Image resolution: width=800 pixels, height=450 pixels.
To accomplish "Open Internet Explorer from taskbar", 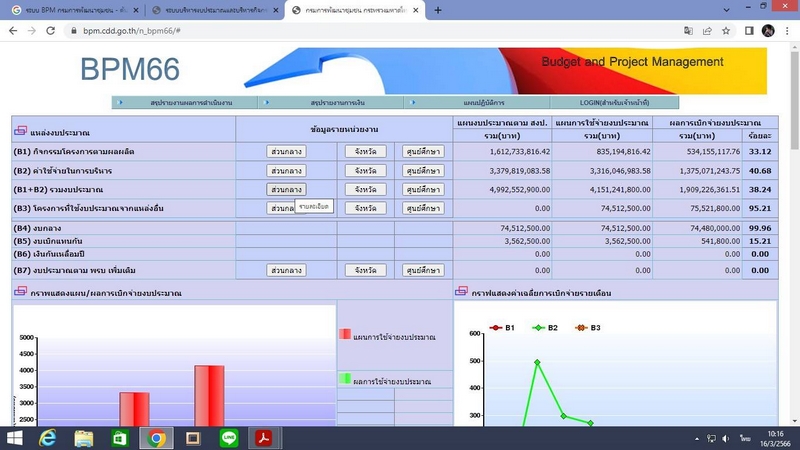I will (48, 438).
